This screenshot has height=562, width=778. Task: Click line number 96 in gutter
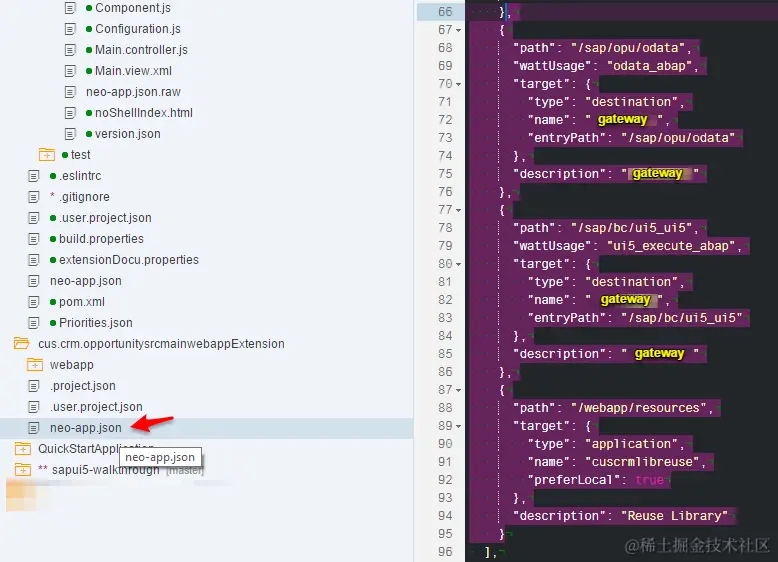tap(445, 552)
